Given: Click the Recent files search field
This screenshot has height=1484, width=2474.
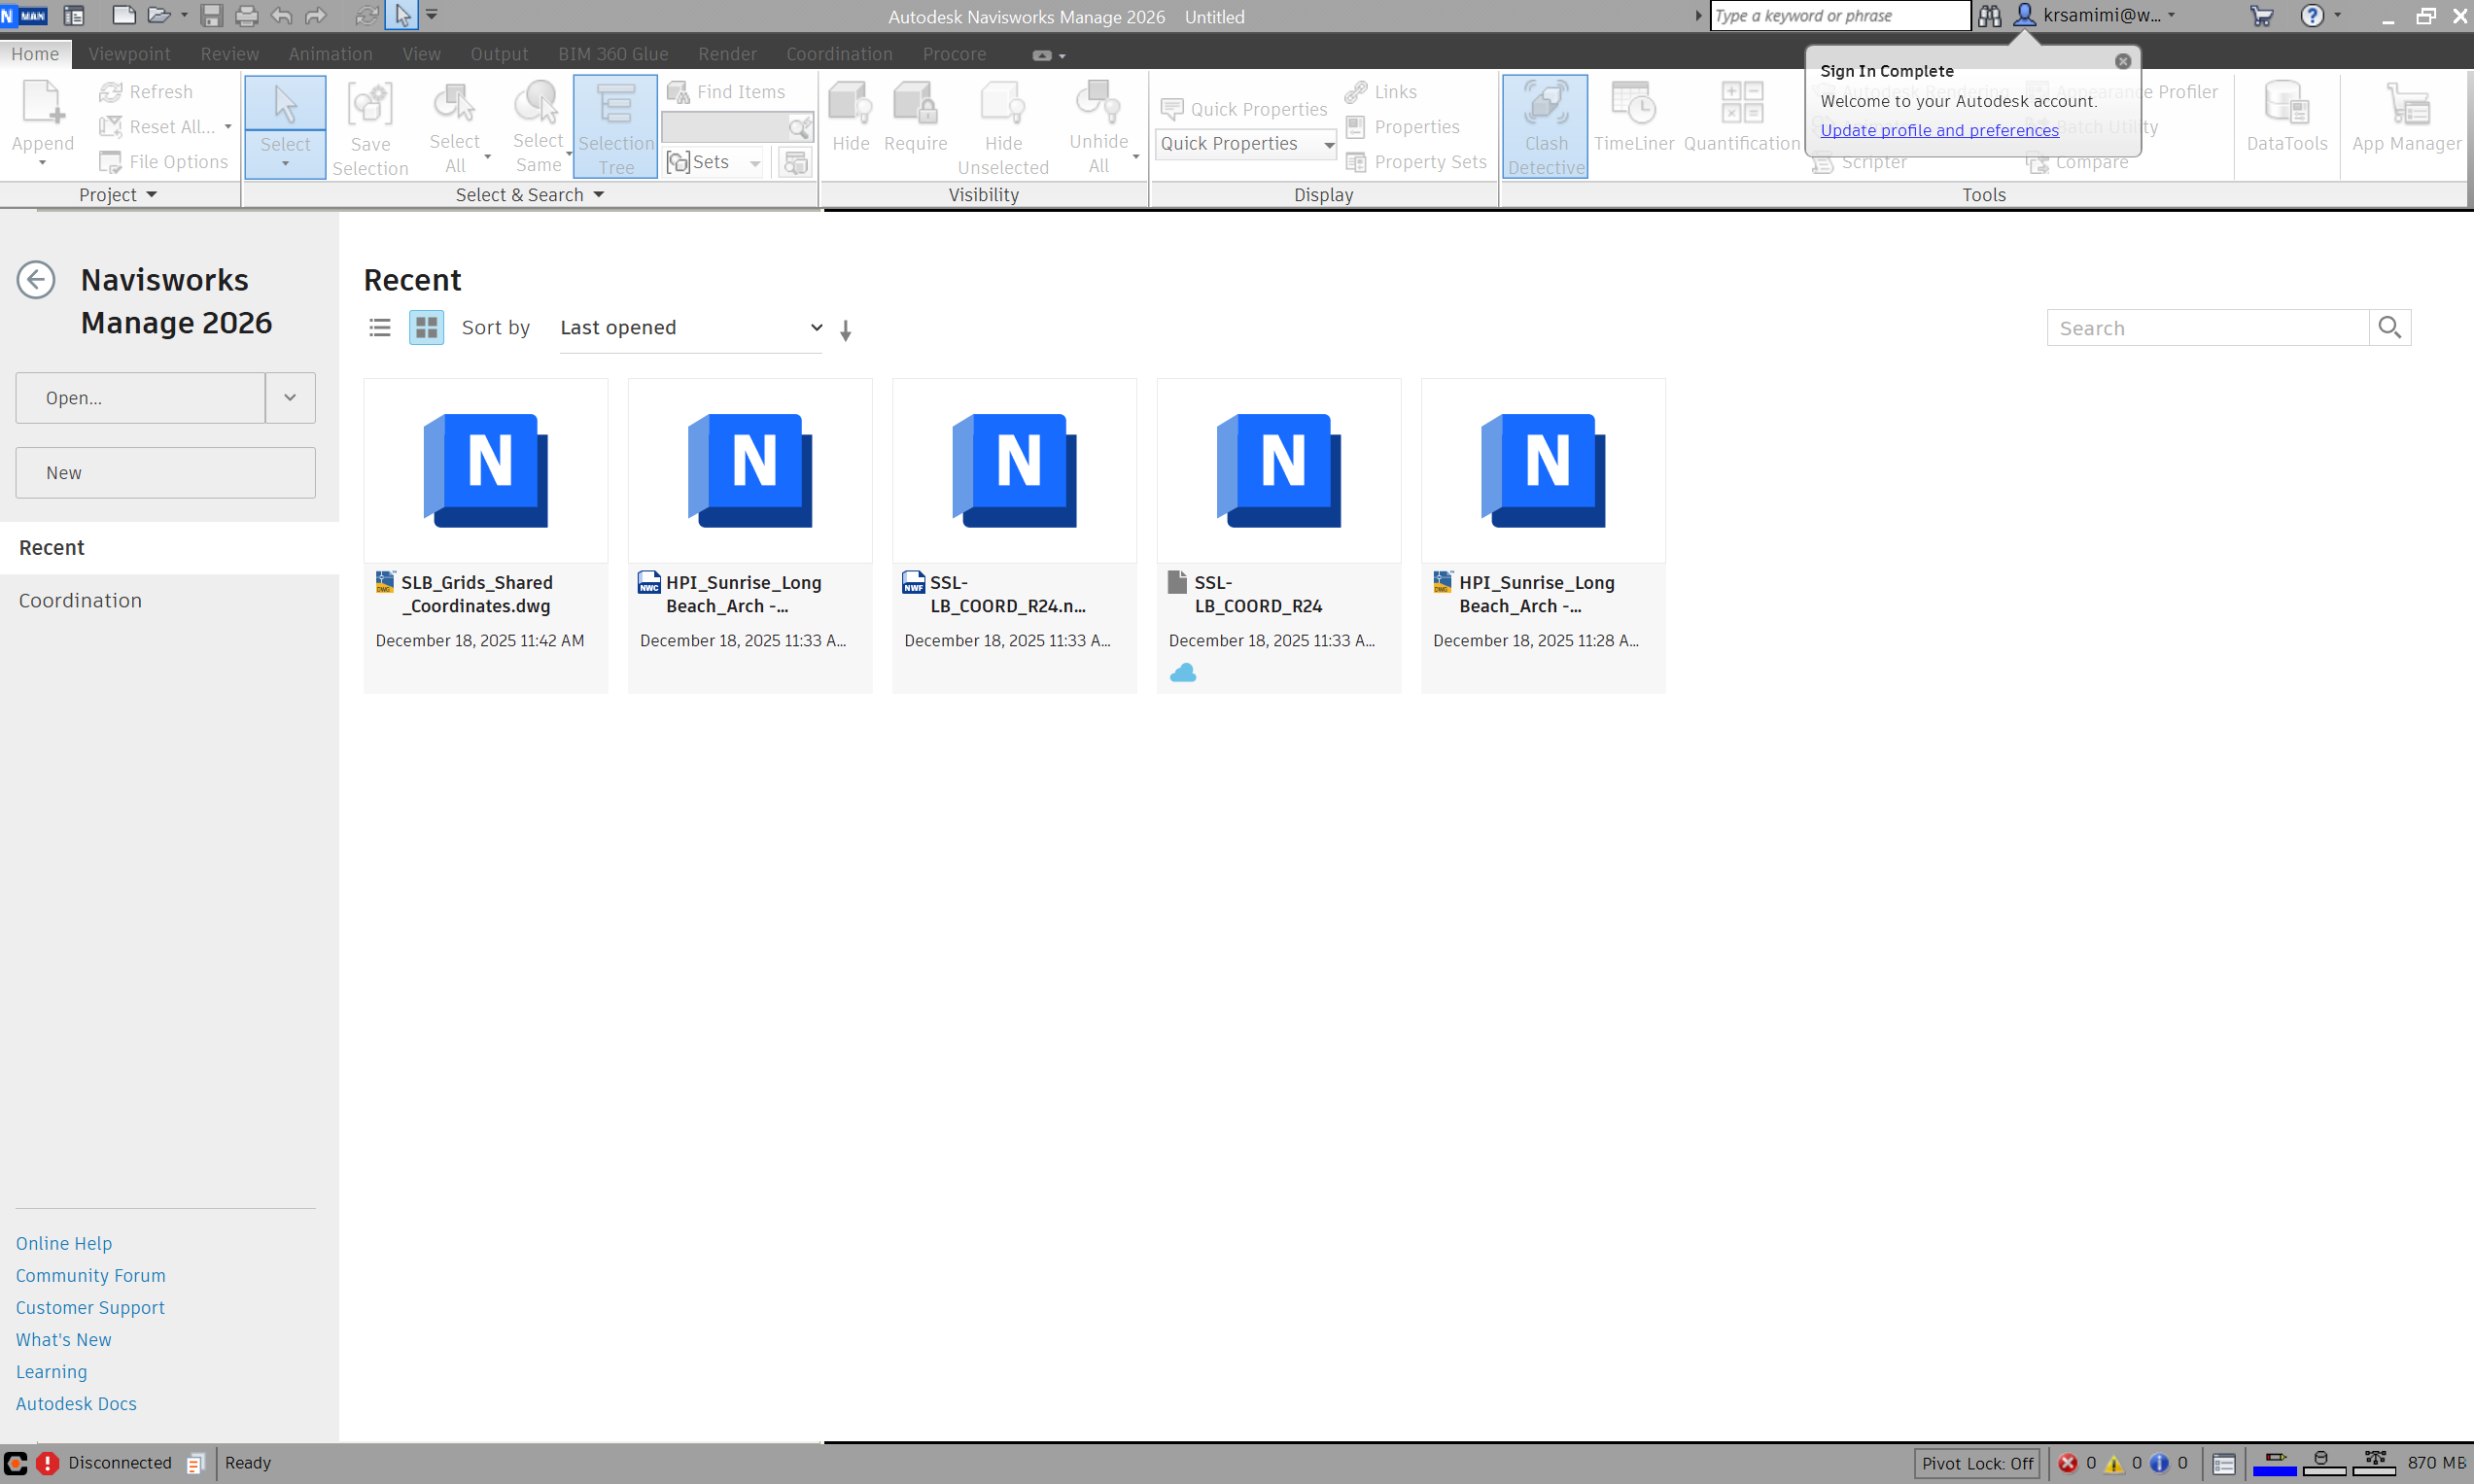Looking at the screenshot, I should pos(2207,328).
